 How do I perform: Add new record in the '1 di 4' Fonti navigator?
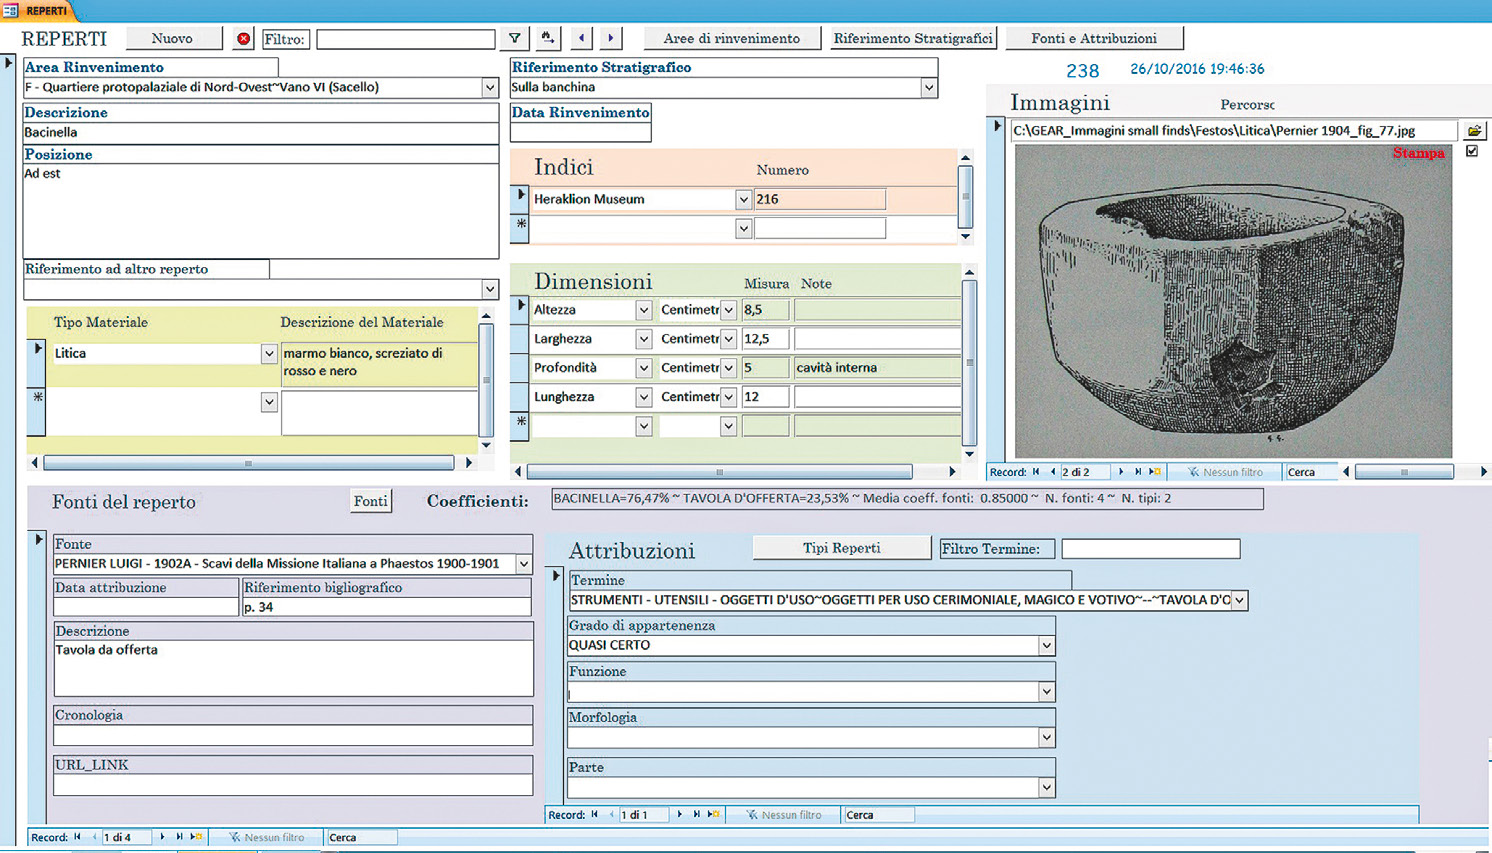(196, 837)
